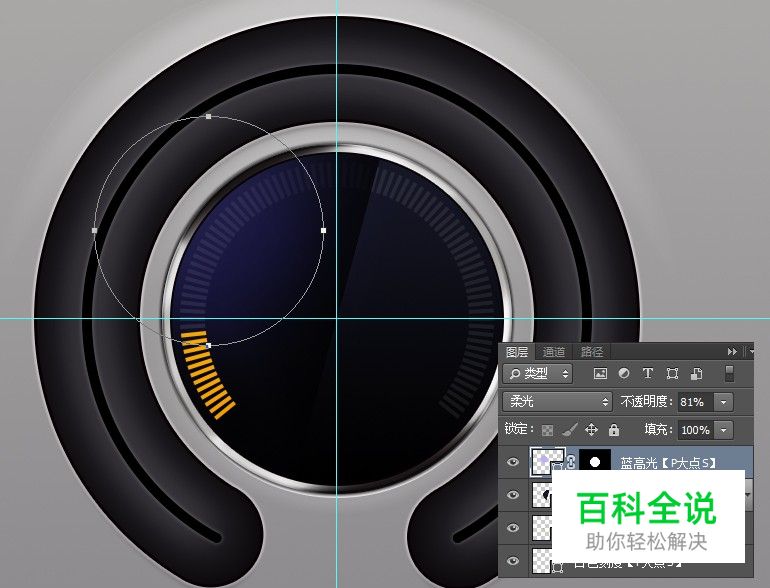Image resolution: width=770 pixels, height=588 pixels.
Task: Switch to the 图层 tab
Action: 517,352
